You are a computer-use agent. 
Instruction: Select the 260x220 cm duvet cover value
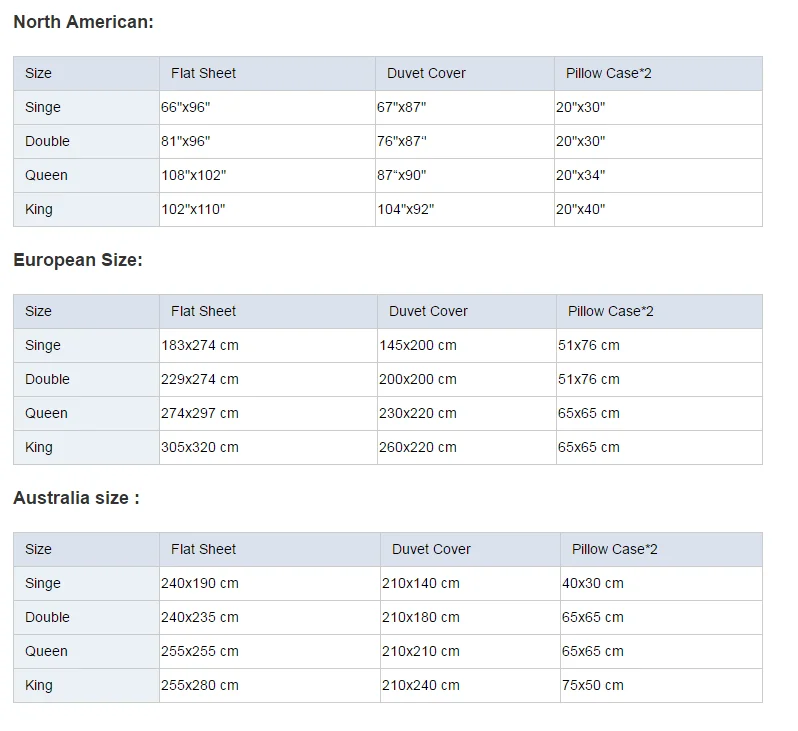tap(417, 447)
